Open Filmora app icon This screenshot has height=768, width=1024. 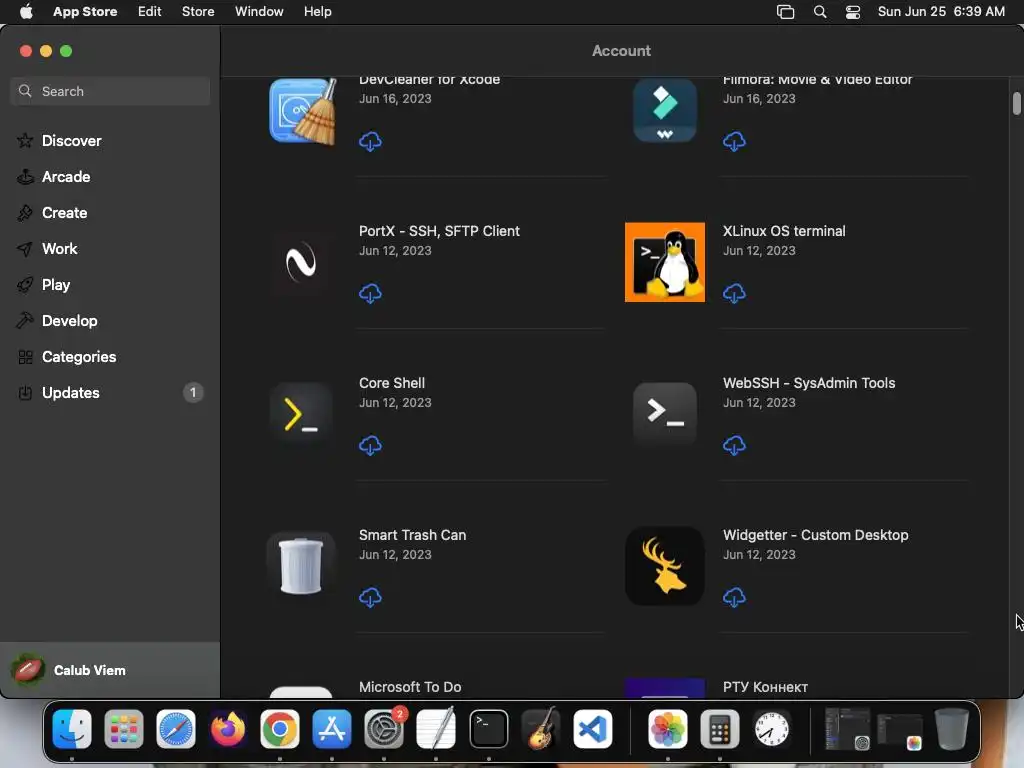(x=665, y=110)
